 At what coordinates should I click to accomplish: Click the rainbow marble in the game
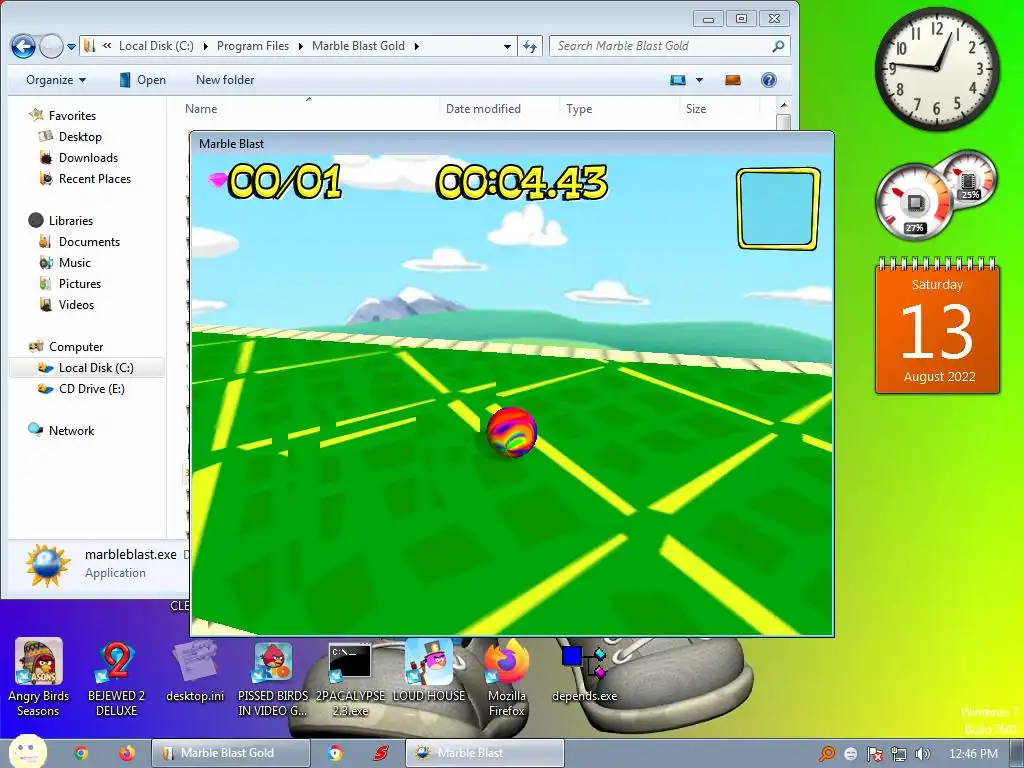(511, 432)
